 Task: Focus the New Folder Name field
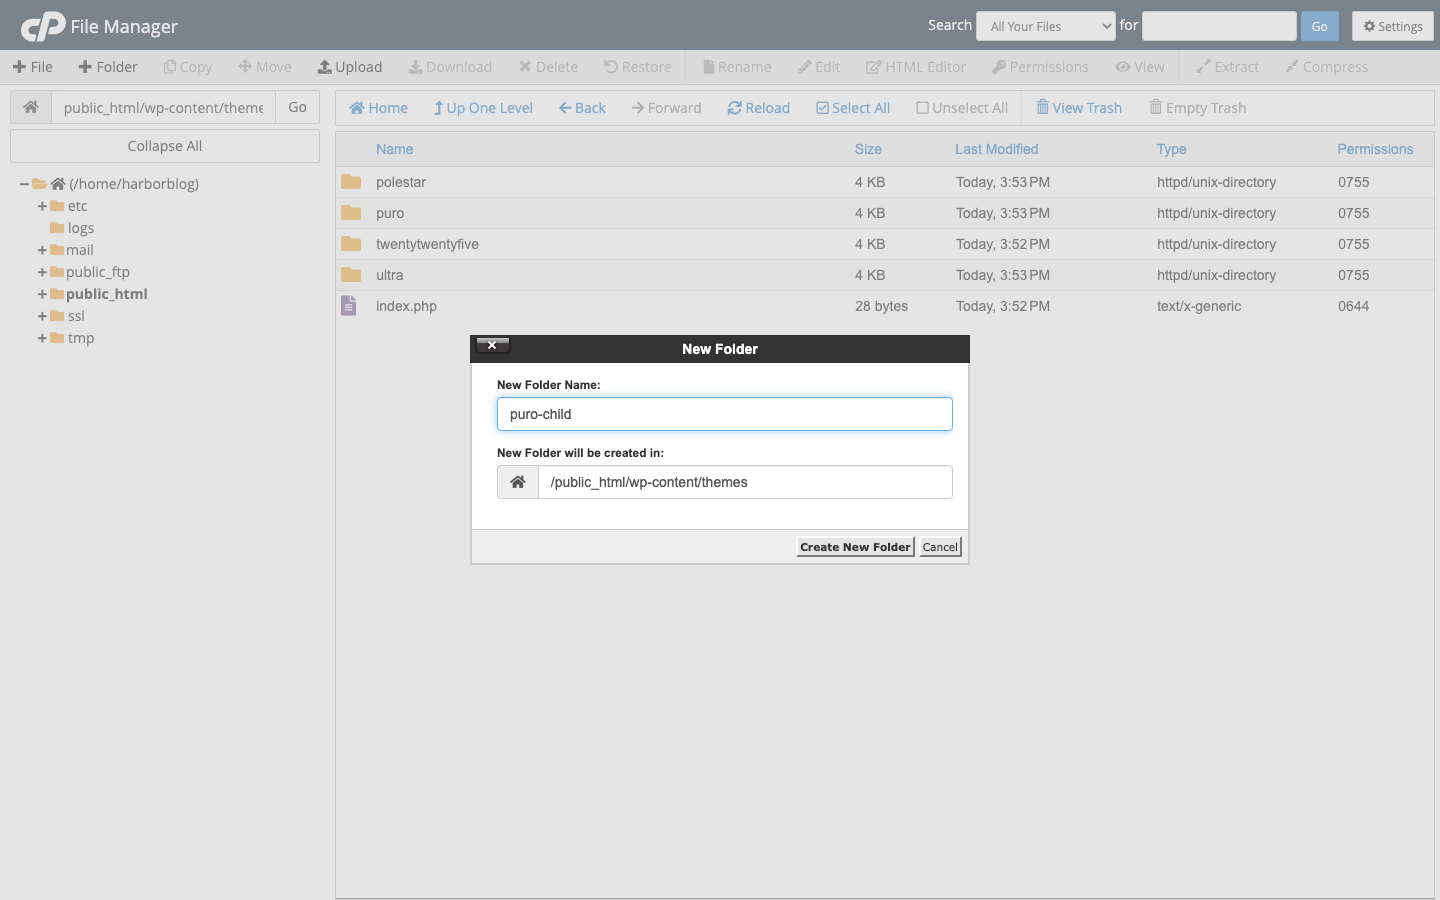click(725, 414)
